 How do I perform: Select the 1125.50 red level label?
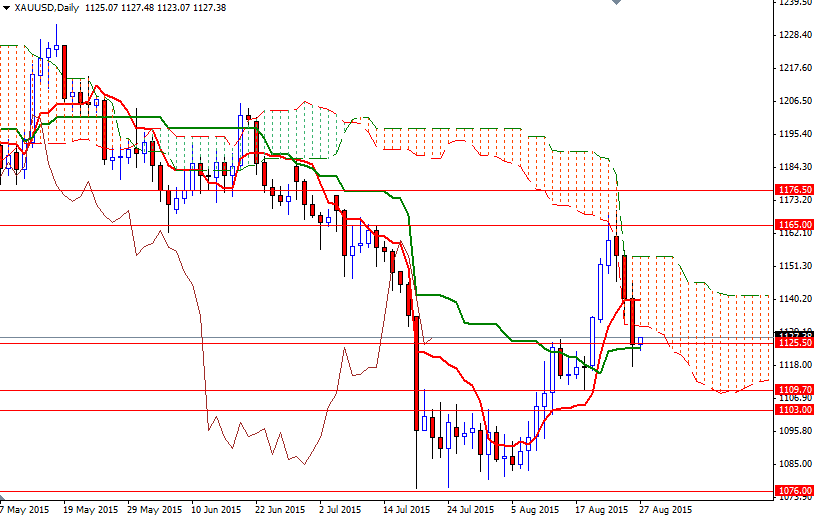794,343
